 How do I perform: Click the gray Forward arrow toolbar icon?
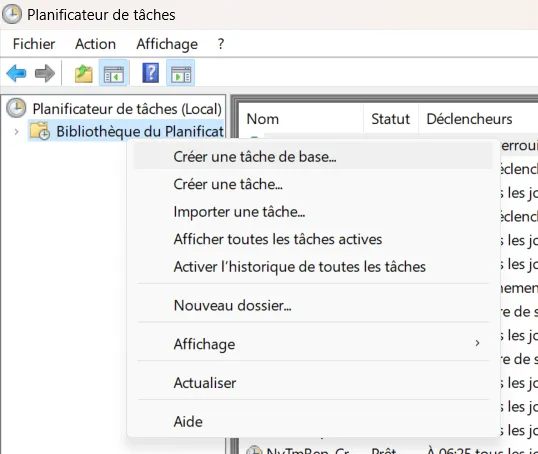(x=45, y=73)
